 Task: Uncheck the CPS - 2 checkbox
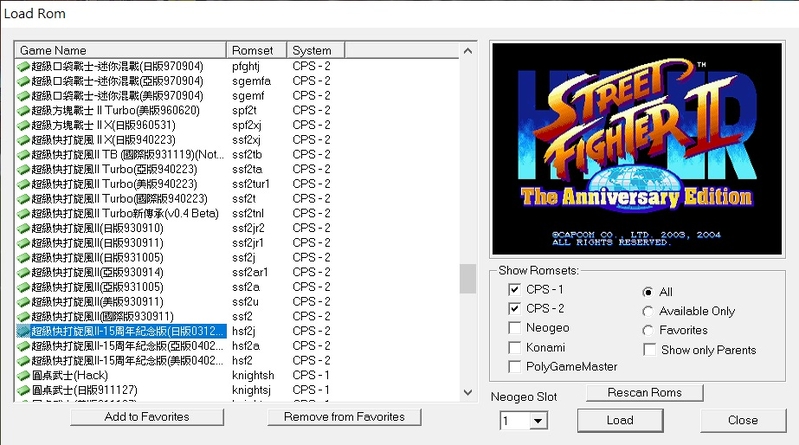[515, 309]
